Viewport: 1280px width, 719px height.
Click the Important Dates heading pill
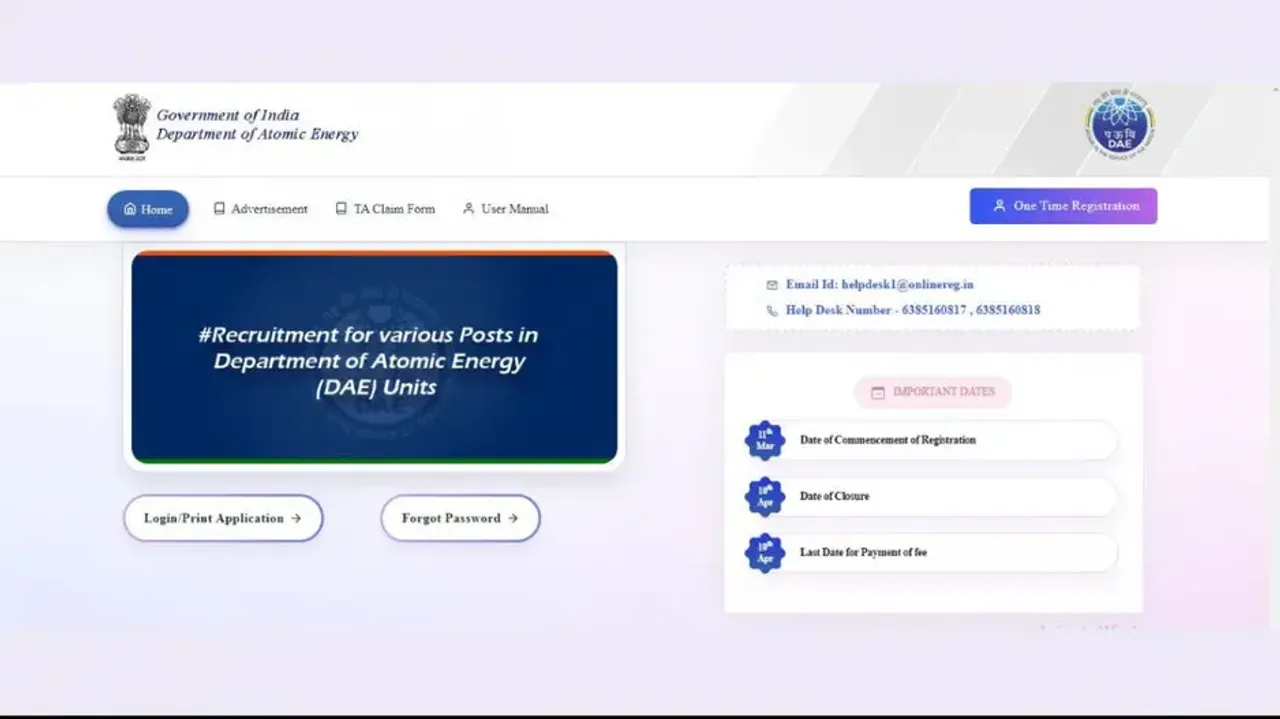click(x=933, y=392)
